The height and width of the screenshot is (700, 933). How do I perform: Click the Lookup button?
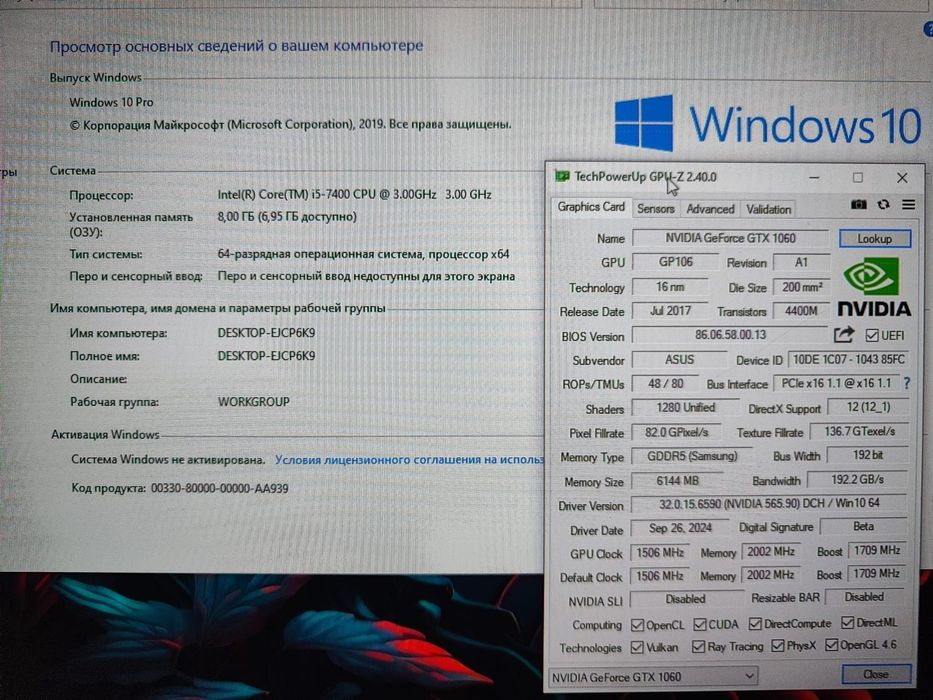pos(874,239)
